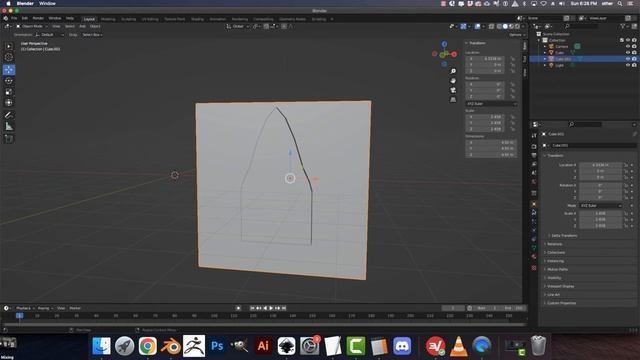Switch viewport shading to Wireframe mode

click(x=499, y=26)
